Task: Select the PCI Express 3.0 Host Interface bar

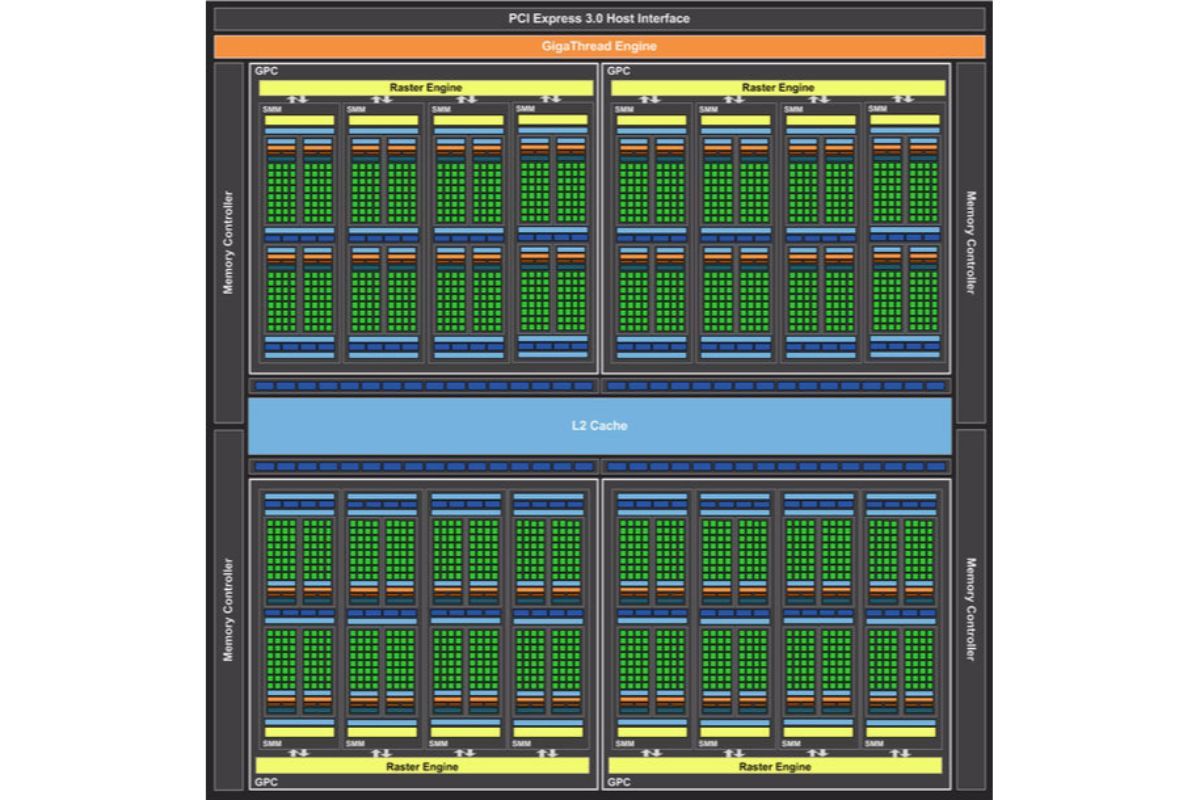Action: [x=600, y=17]
